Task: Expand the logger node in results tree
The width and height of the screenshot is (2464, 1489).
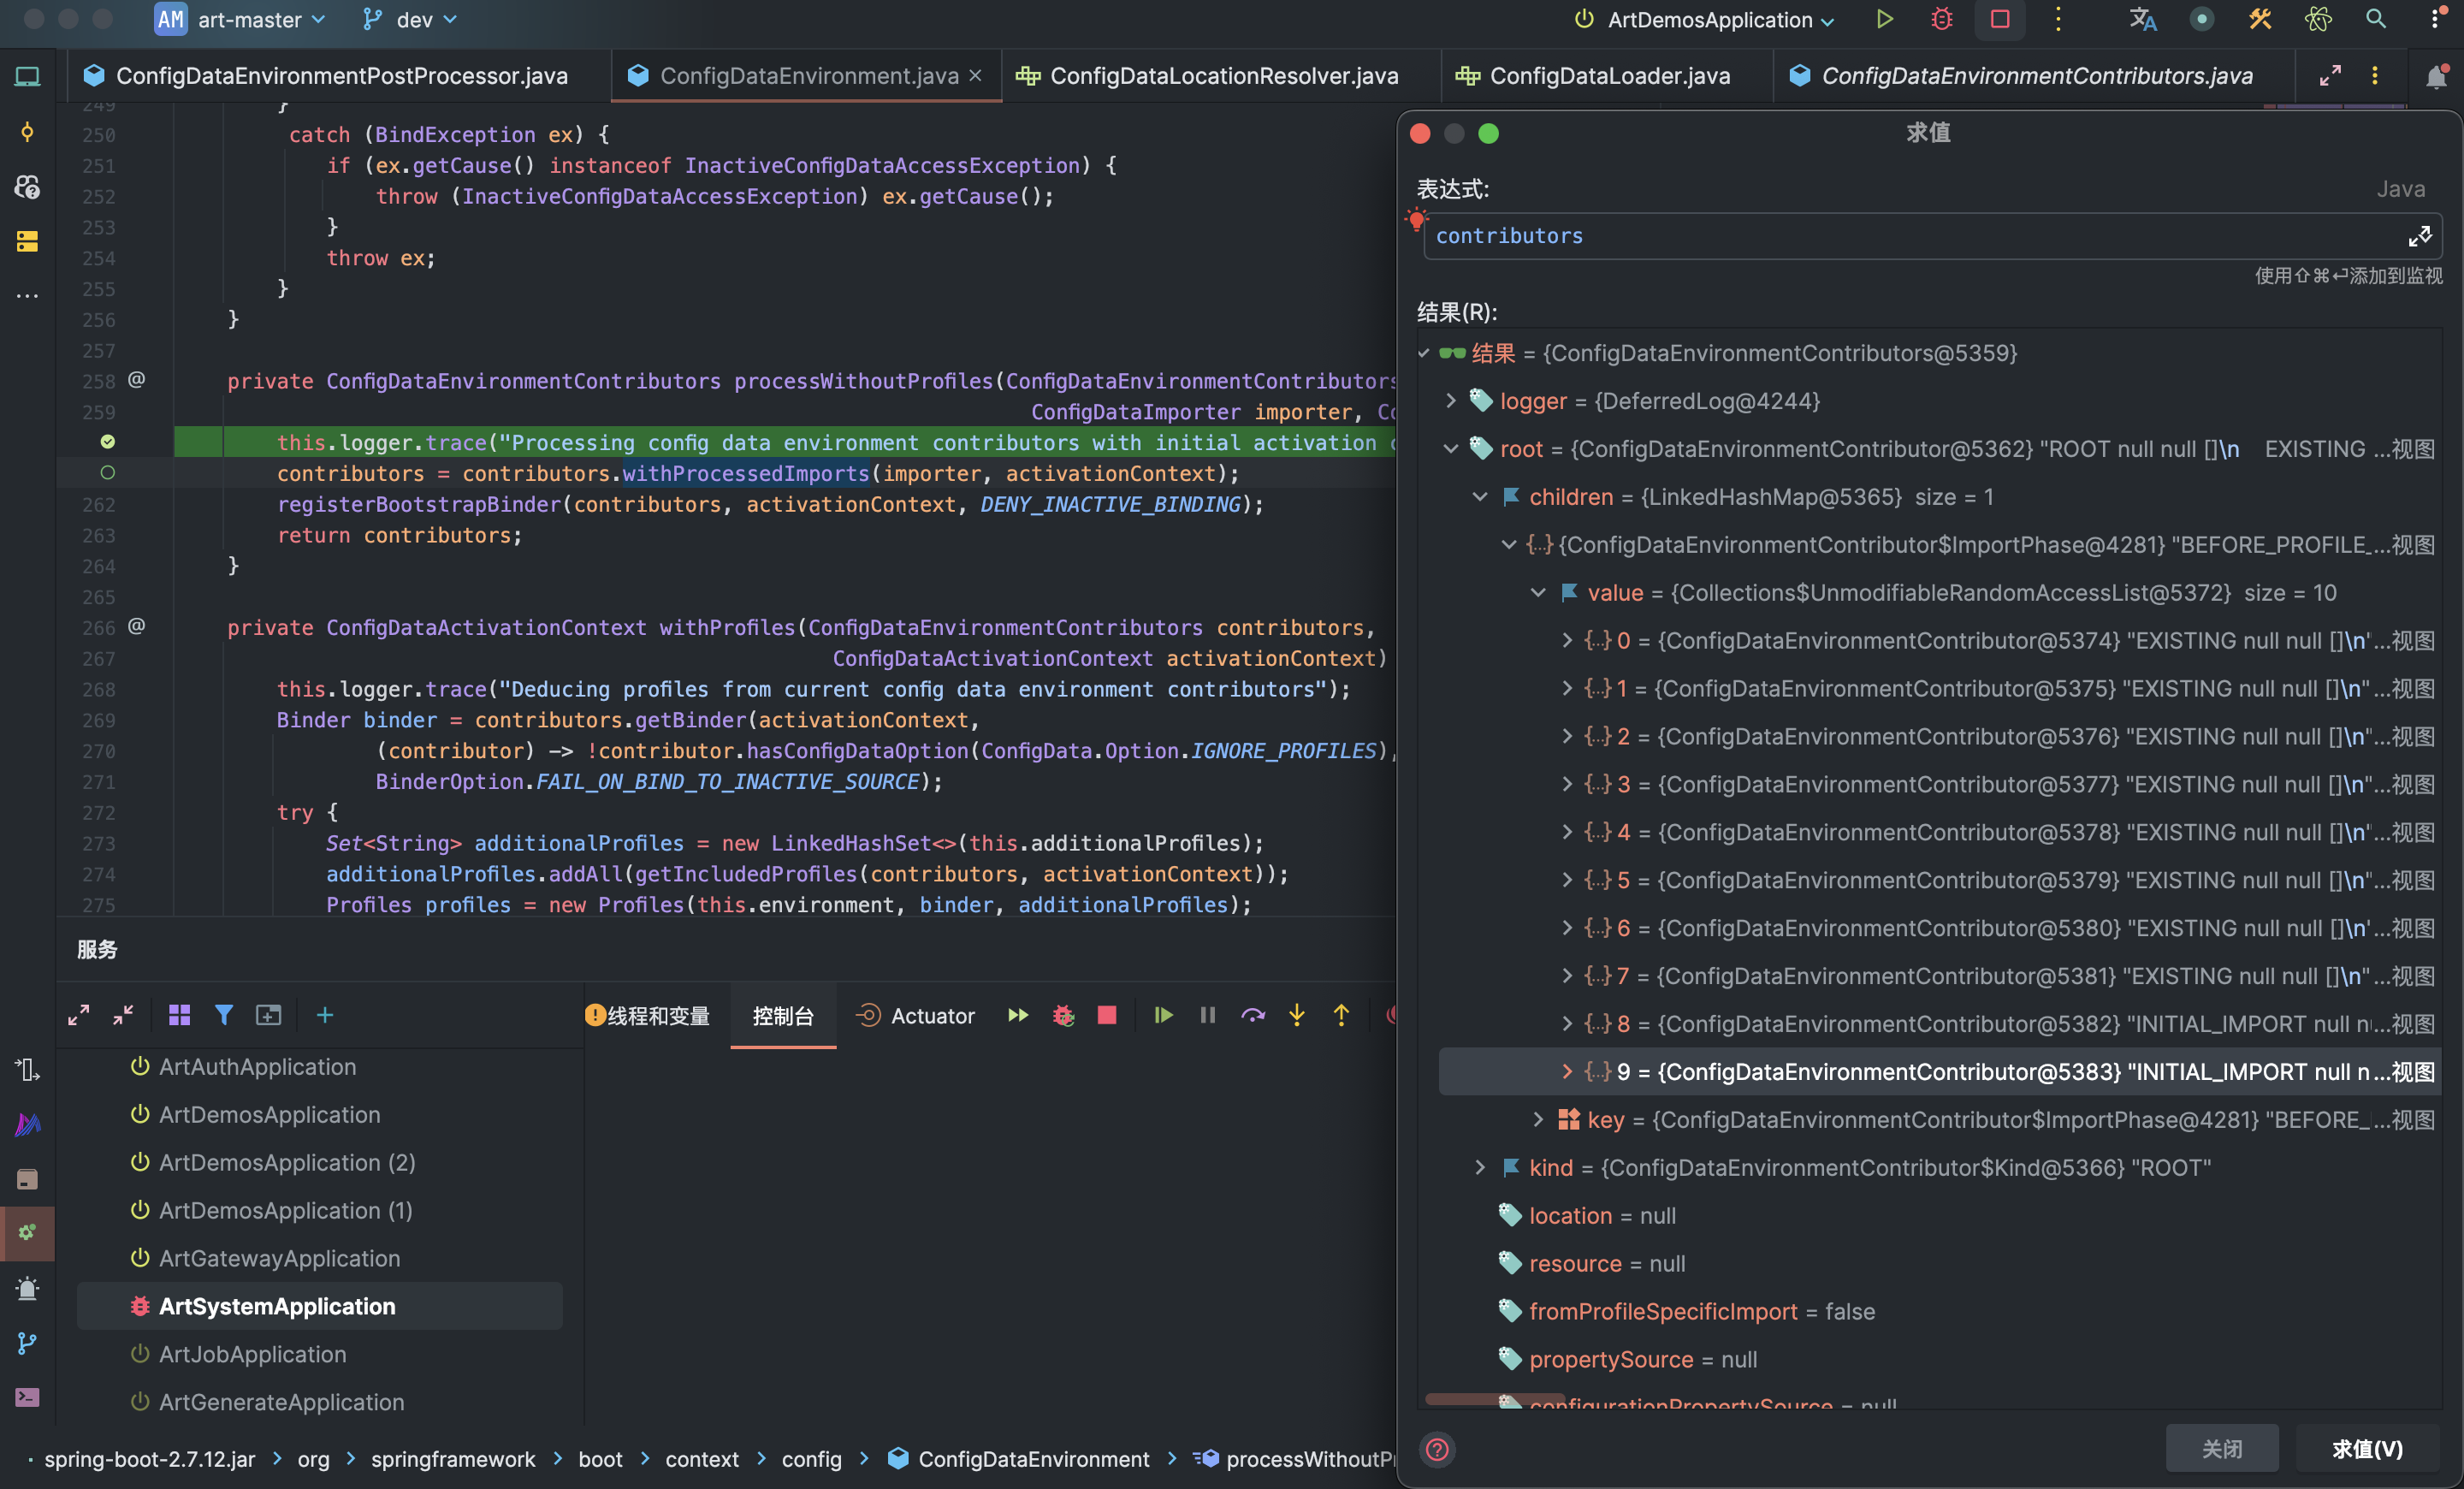Action: coord(1451,401)
